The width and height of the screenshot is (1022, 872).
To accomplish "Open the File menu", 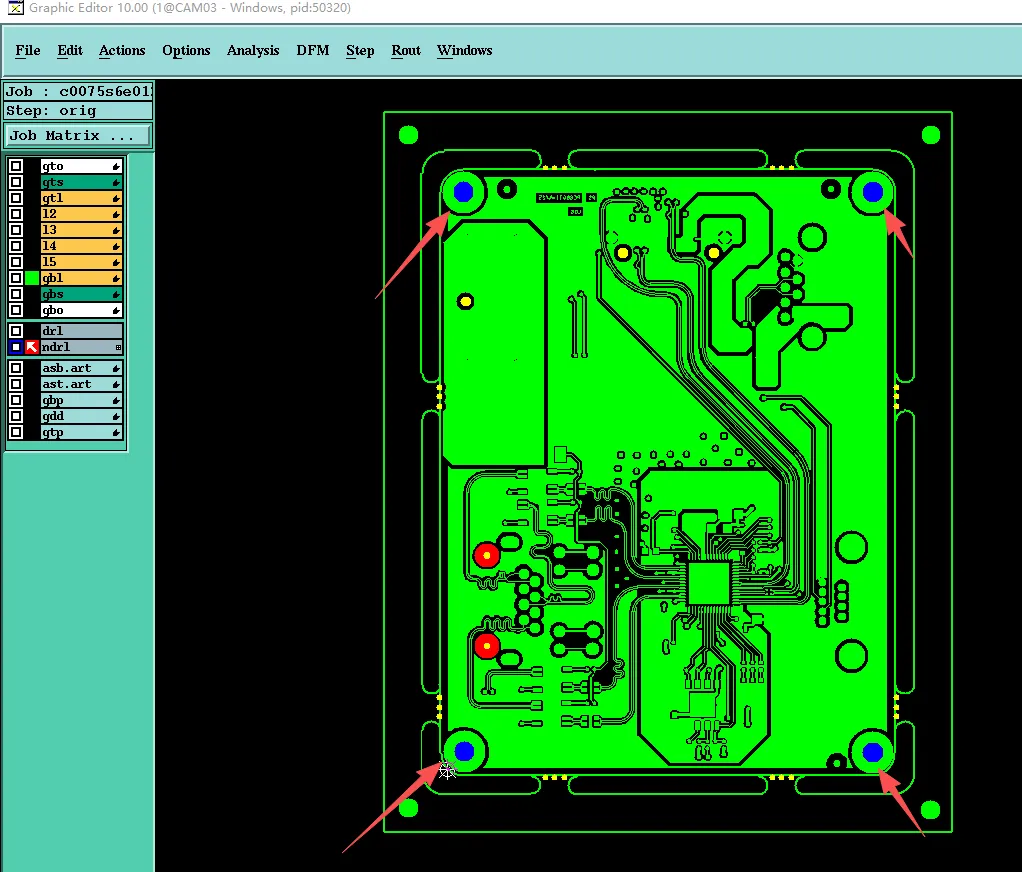I will [28, 50].
